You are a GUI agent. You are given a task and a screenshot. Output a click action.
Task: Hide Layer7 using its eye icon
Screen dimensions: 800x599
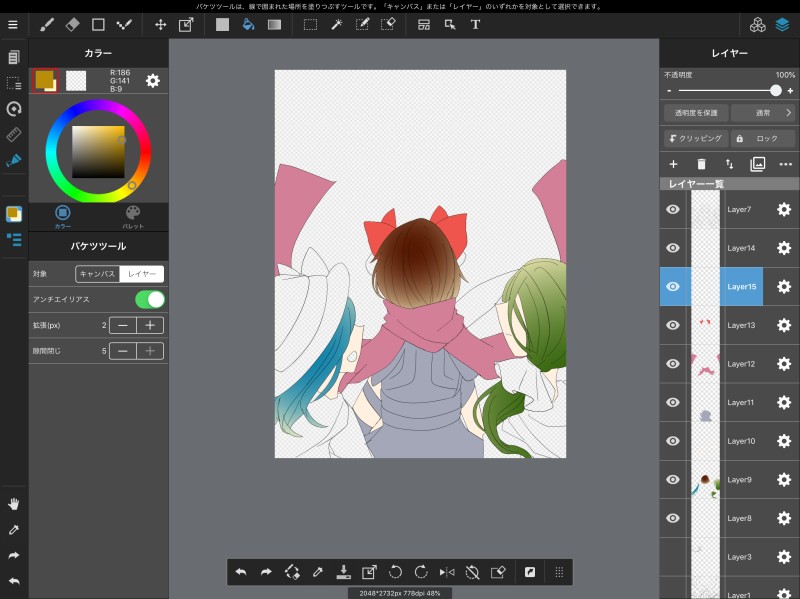pos(673,209)
